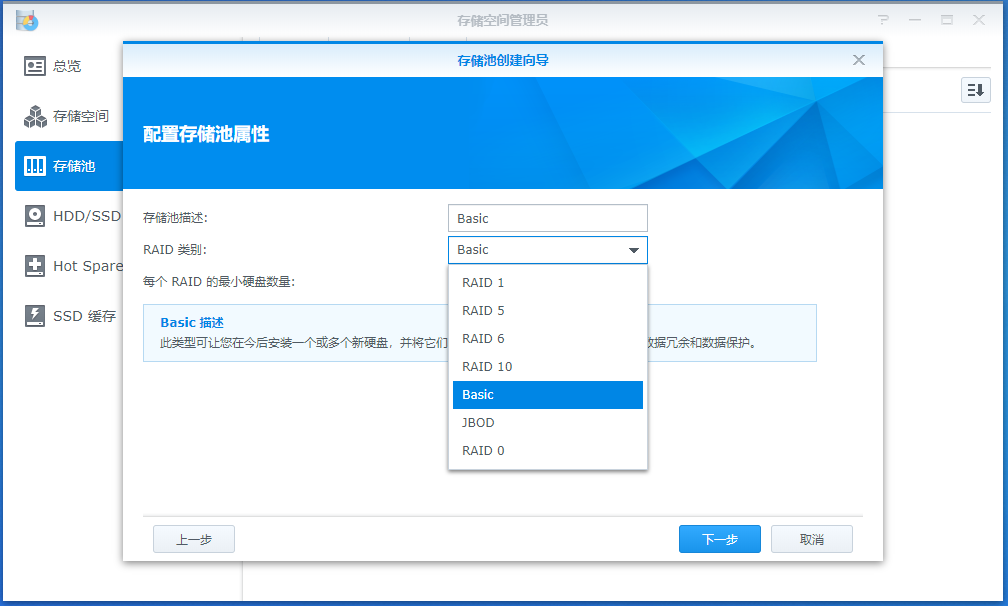Select the RAID 1 list entry
Viewport: 1008px width, 606px height.
[x=485, y=282]
